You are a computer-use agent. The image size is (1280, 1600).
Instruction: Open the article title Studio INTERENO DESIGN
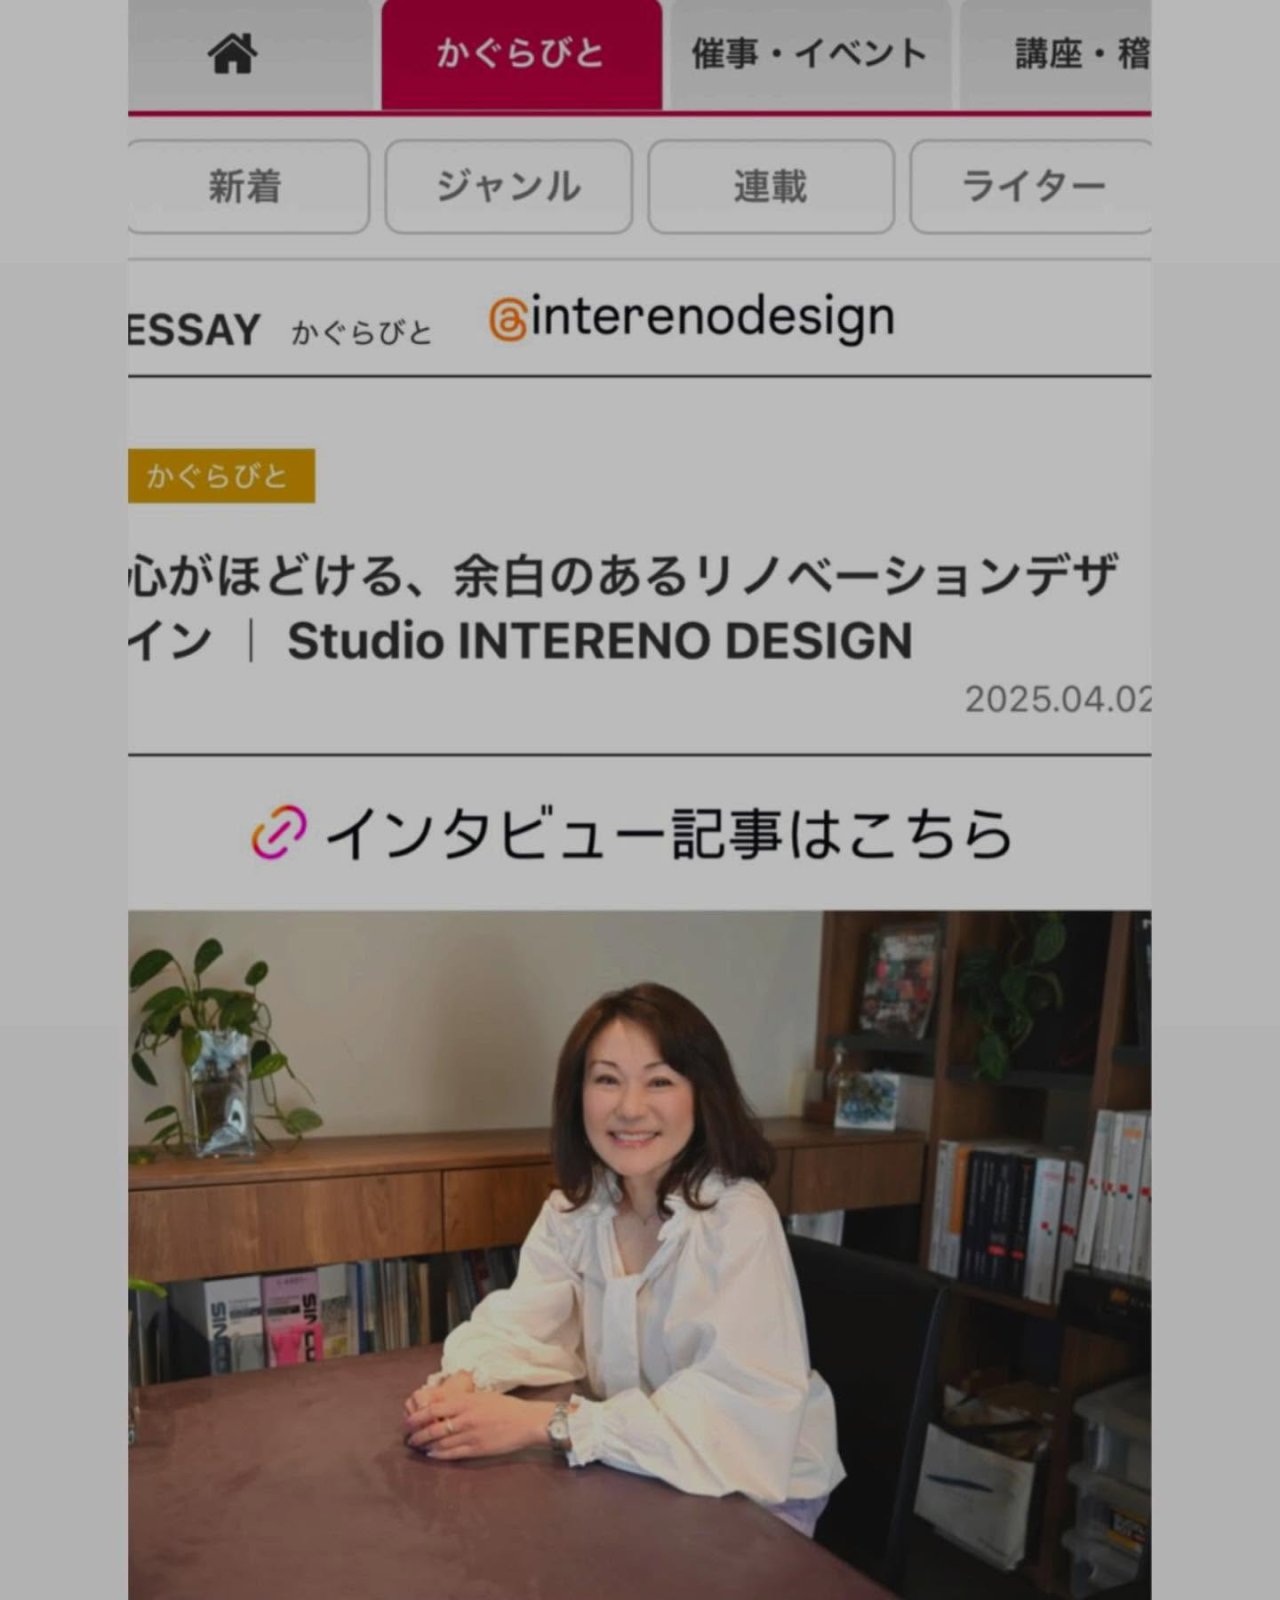point(623,608)
